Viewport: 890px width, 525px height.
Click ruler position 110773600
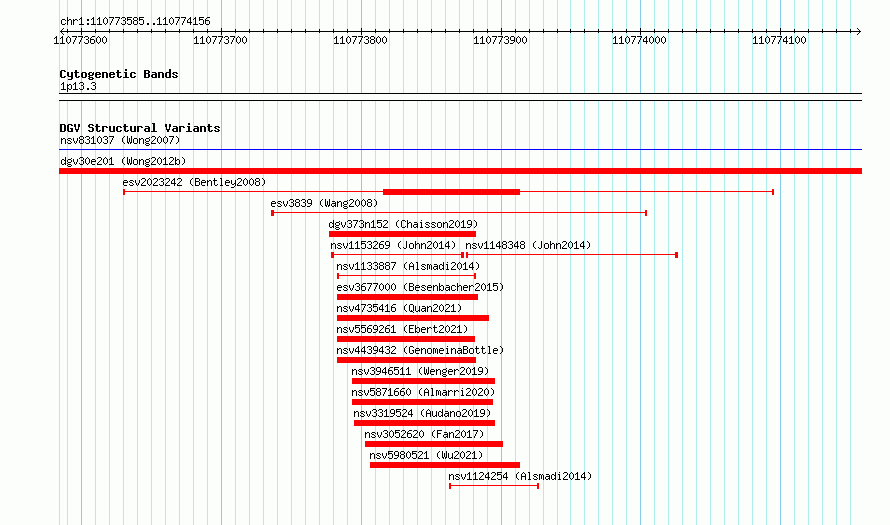click(x=80, y=40)
